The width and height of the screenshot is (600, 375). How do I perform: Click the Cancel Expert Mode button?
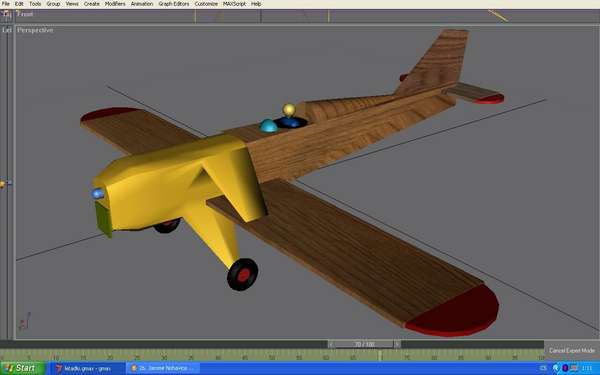[572, 351]
